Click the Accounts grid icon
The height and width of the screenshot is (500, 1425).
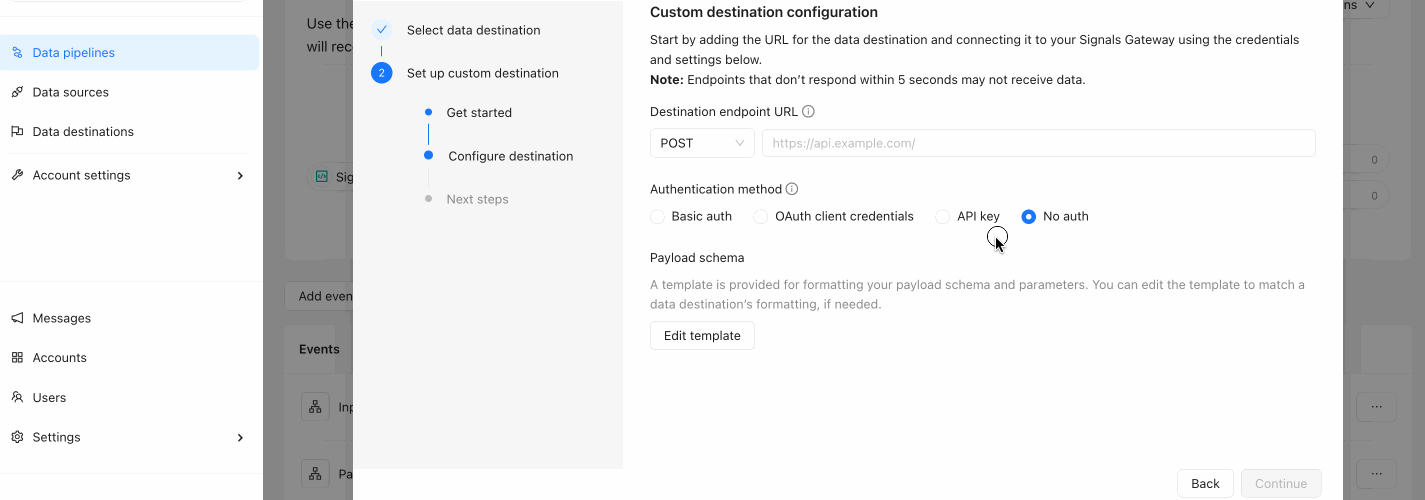click(17, 358)
